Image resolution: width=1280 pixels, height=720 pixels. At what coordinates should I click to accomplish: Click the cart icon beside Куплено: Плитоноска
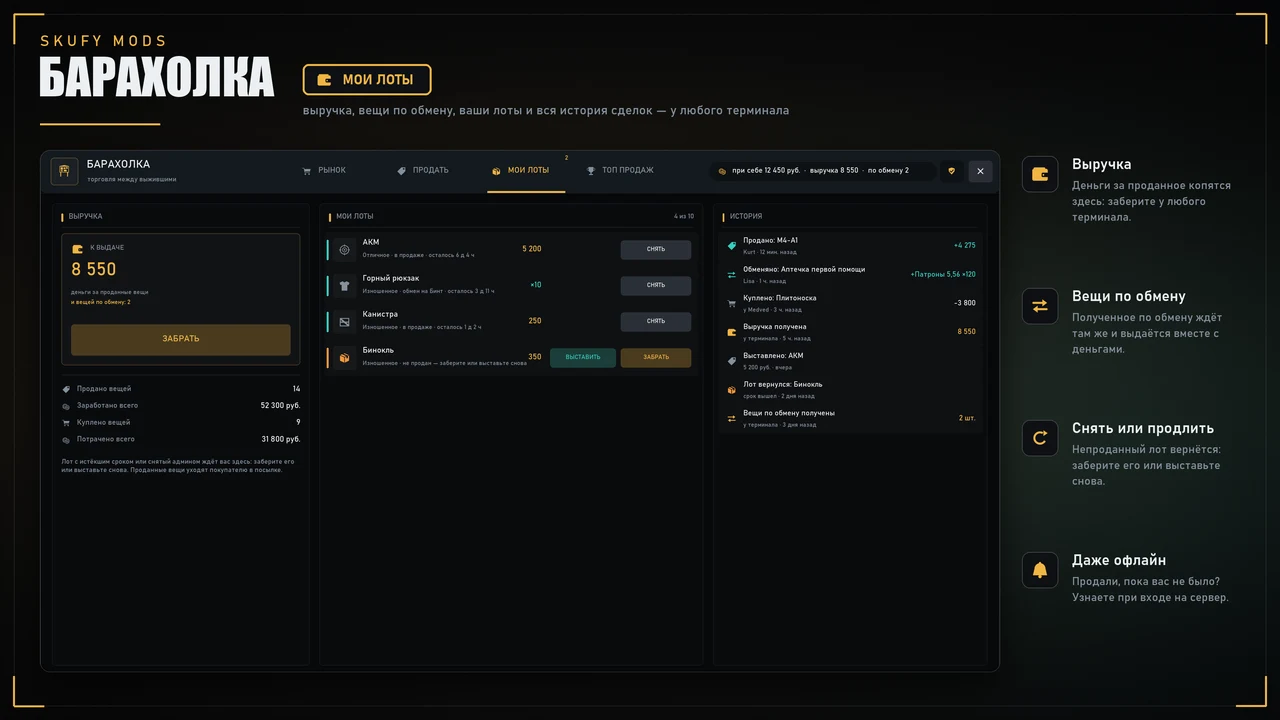tap(732, 303)
